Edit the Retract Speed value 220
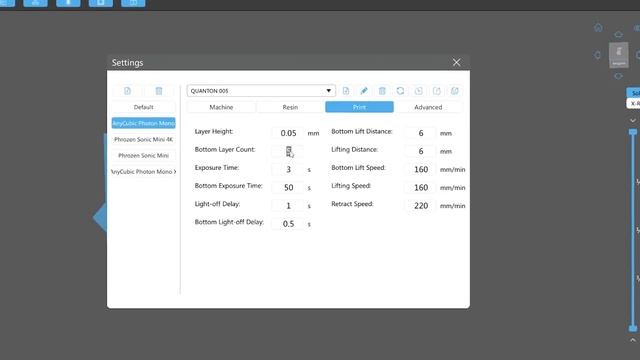 point(421,206)
